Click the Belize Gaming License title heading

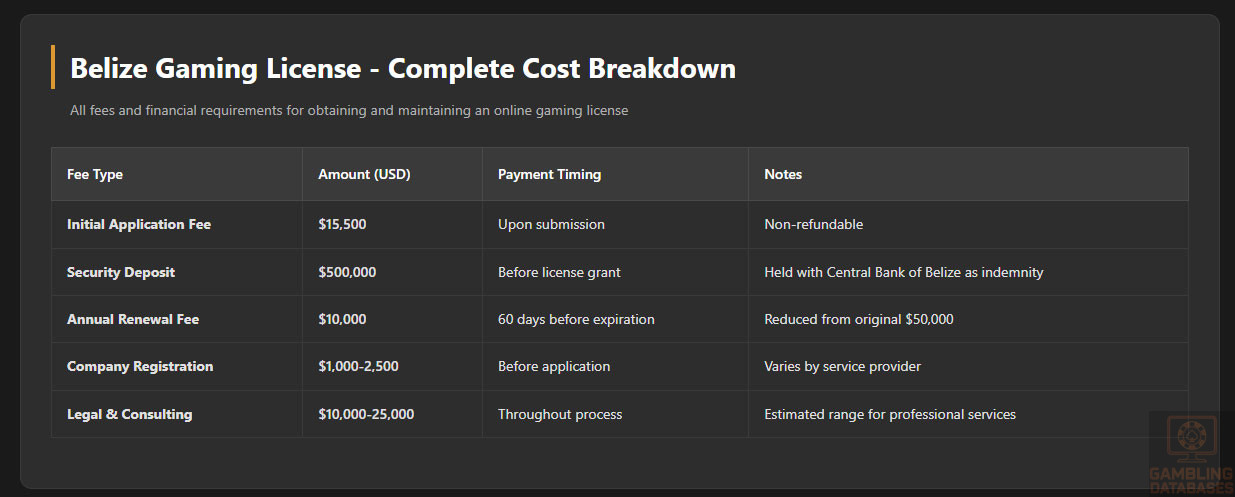(x=403, y=68)
